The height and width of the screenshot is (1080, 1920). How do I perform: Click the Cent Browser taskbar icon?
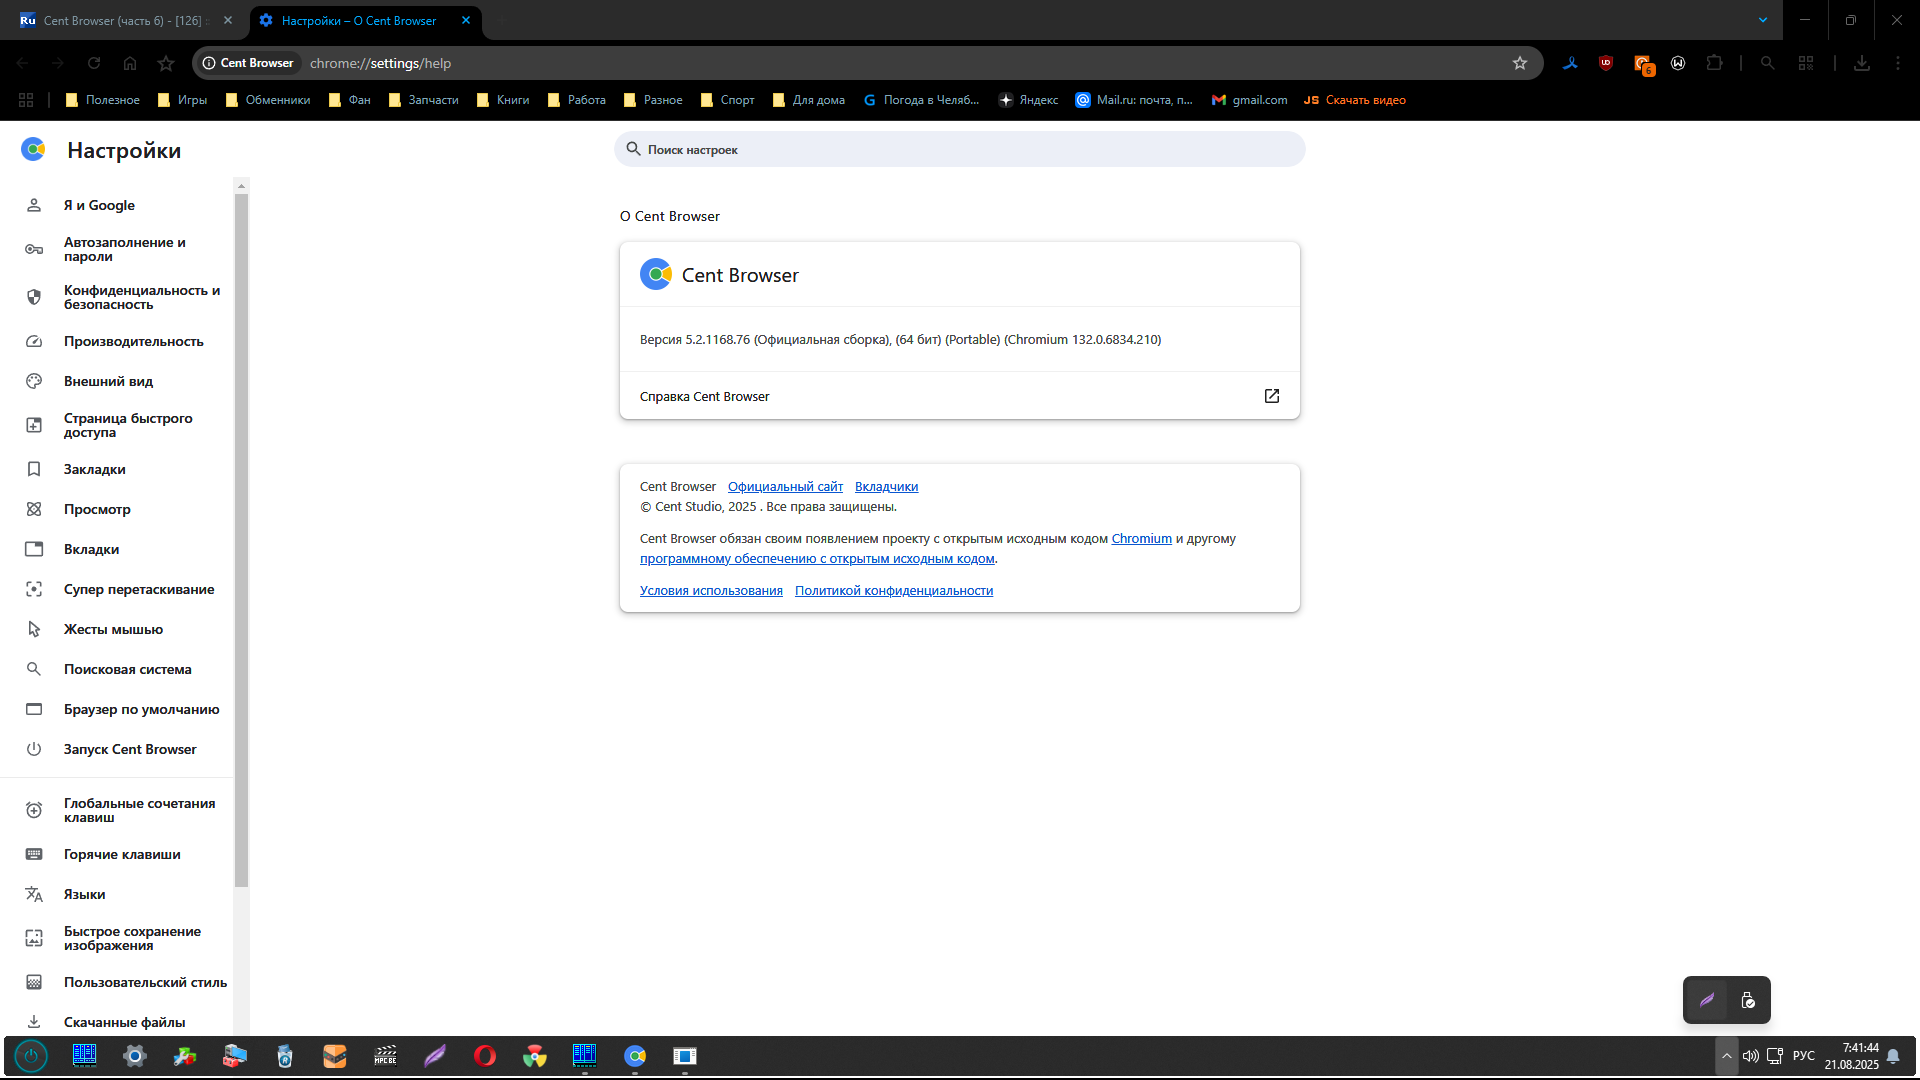pyautogui.click(x=635, y=1056)
